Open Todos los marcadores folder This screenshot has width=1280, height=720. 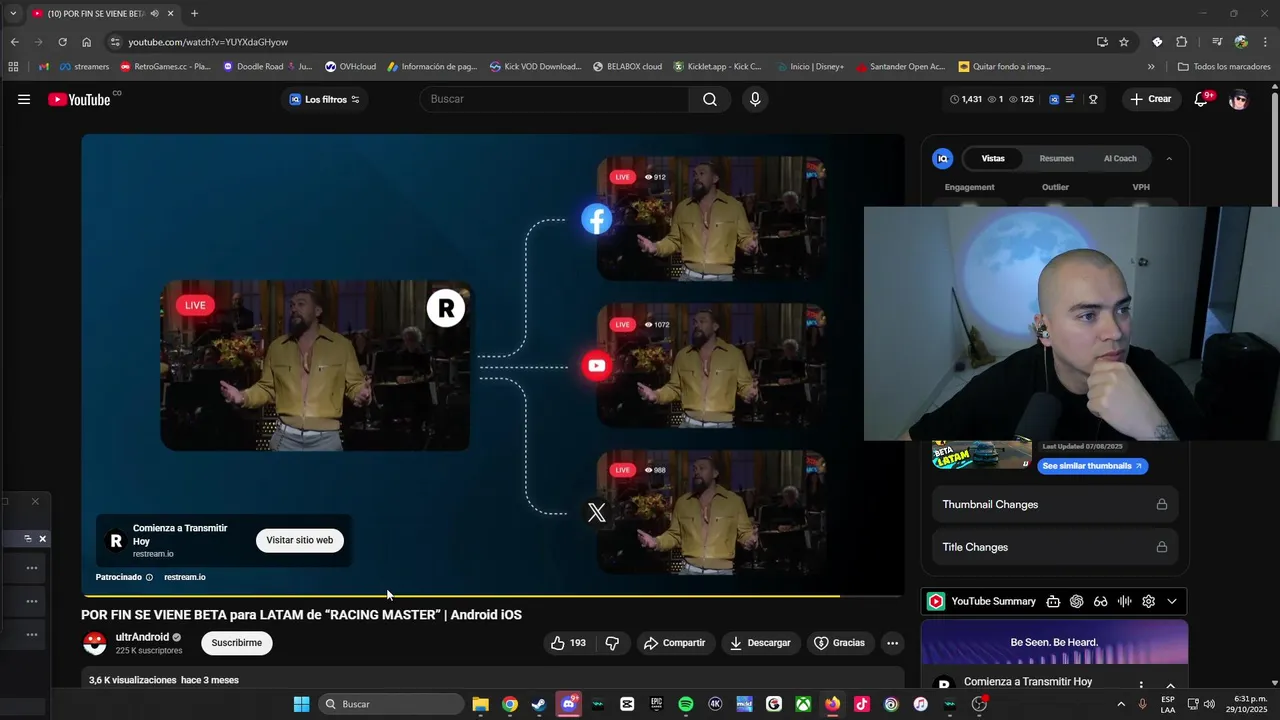1224,67
